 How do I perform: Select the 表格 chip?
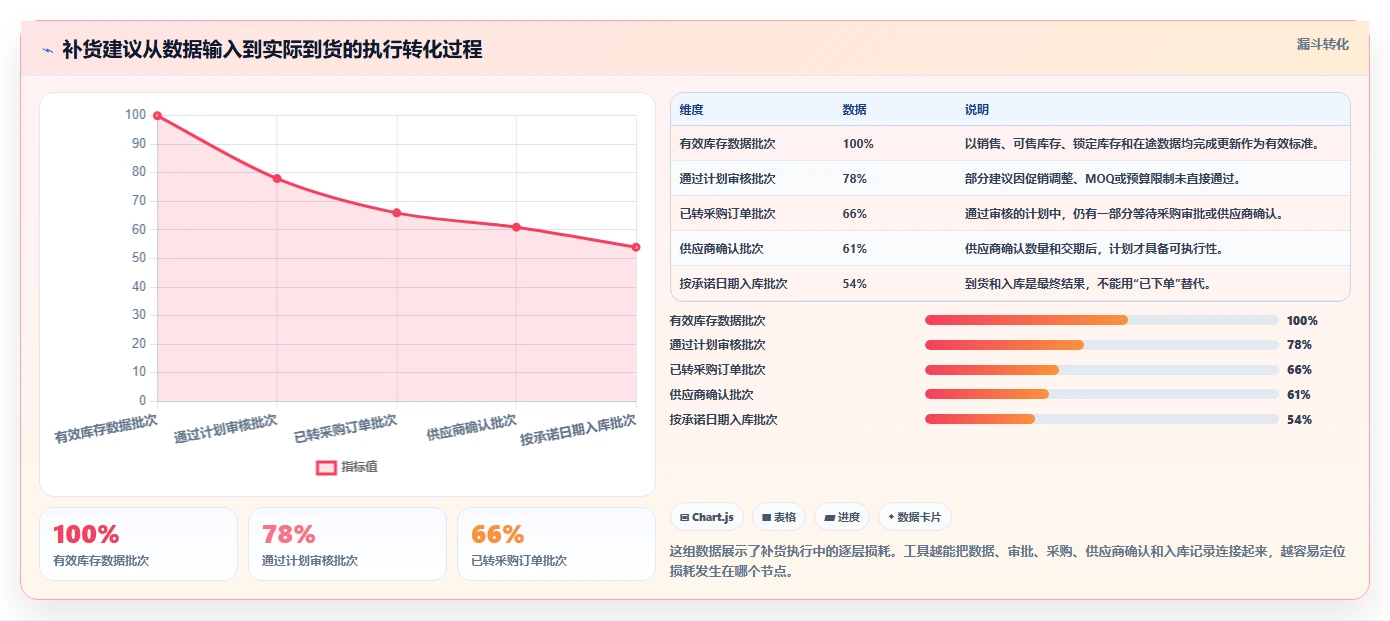[779, 517]
